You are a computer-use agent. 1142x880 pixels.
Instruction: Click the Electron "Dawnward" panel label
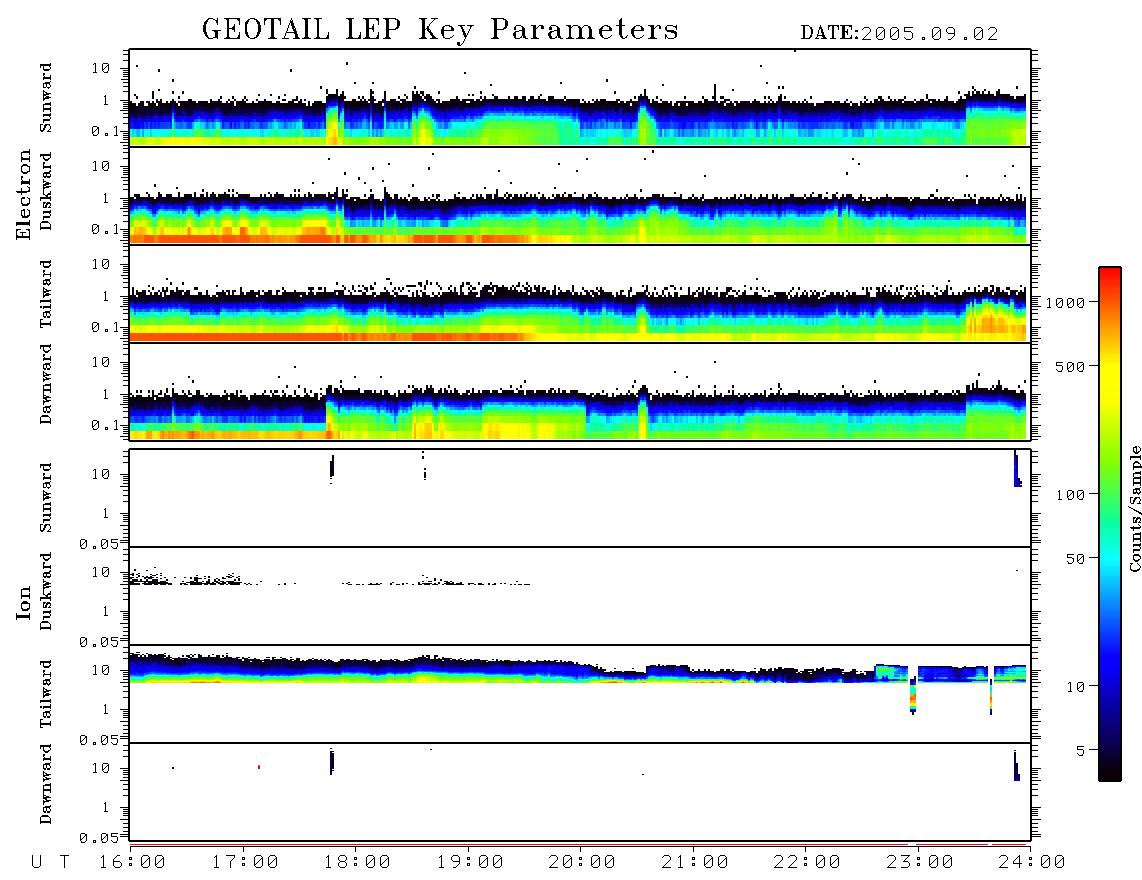[46, 385]
